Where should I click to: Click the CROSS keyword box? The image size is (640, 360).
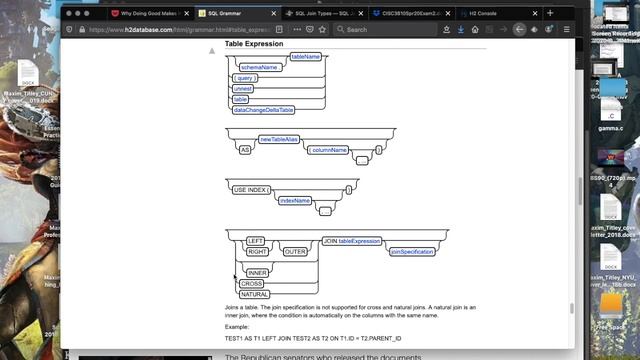(251, 283)
